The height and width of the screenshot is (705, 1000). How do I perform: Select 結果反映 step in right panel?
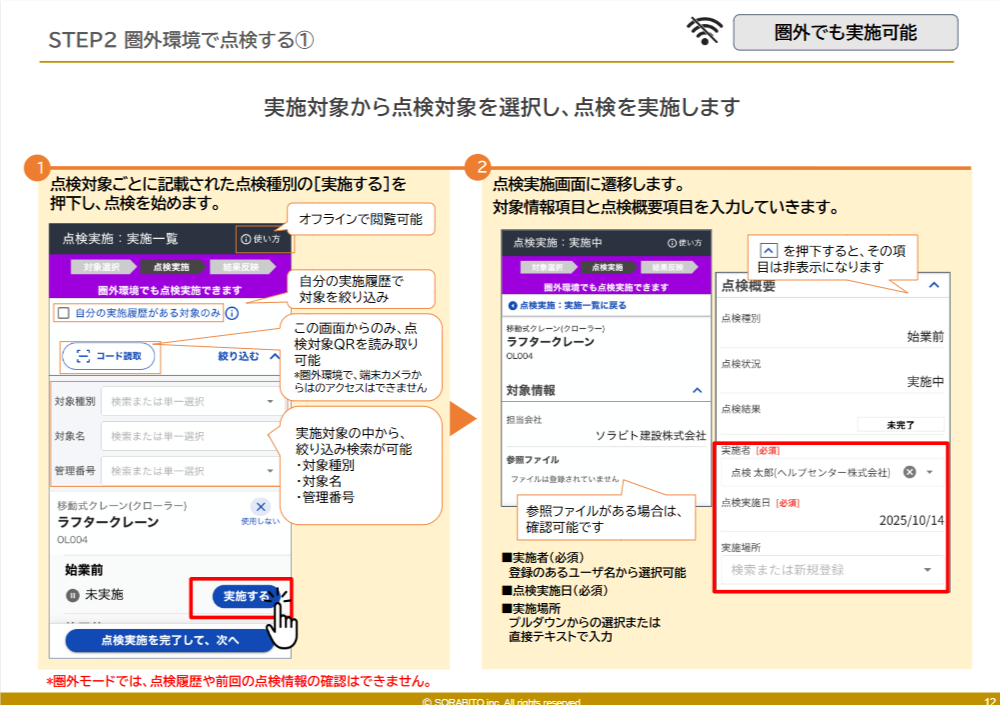pos(671,268)
